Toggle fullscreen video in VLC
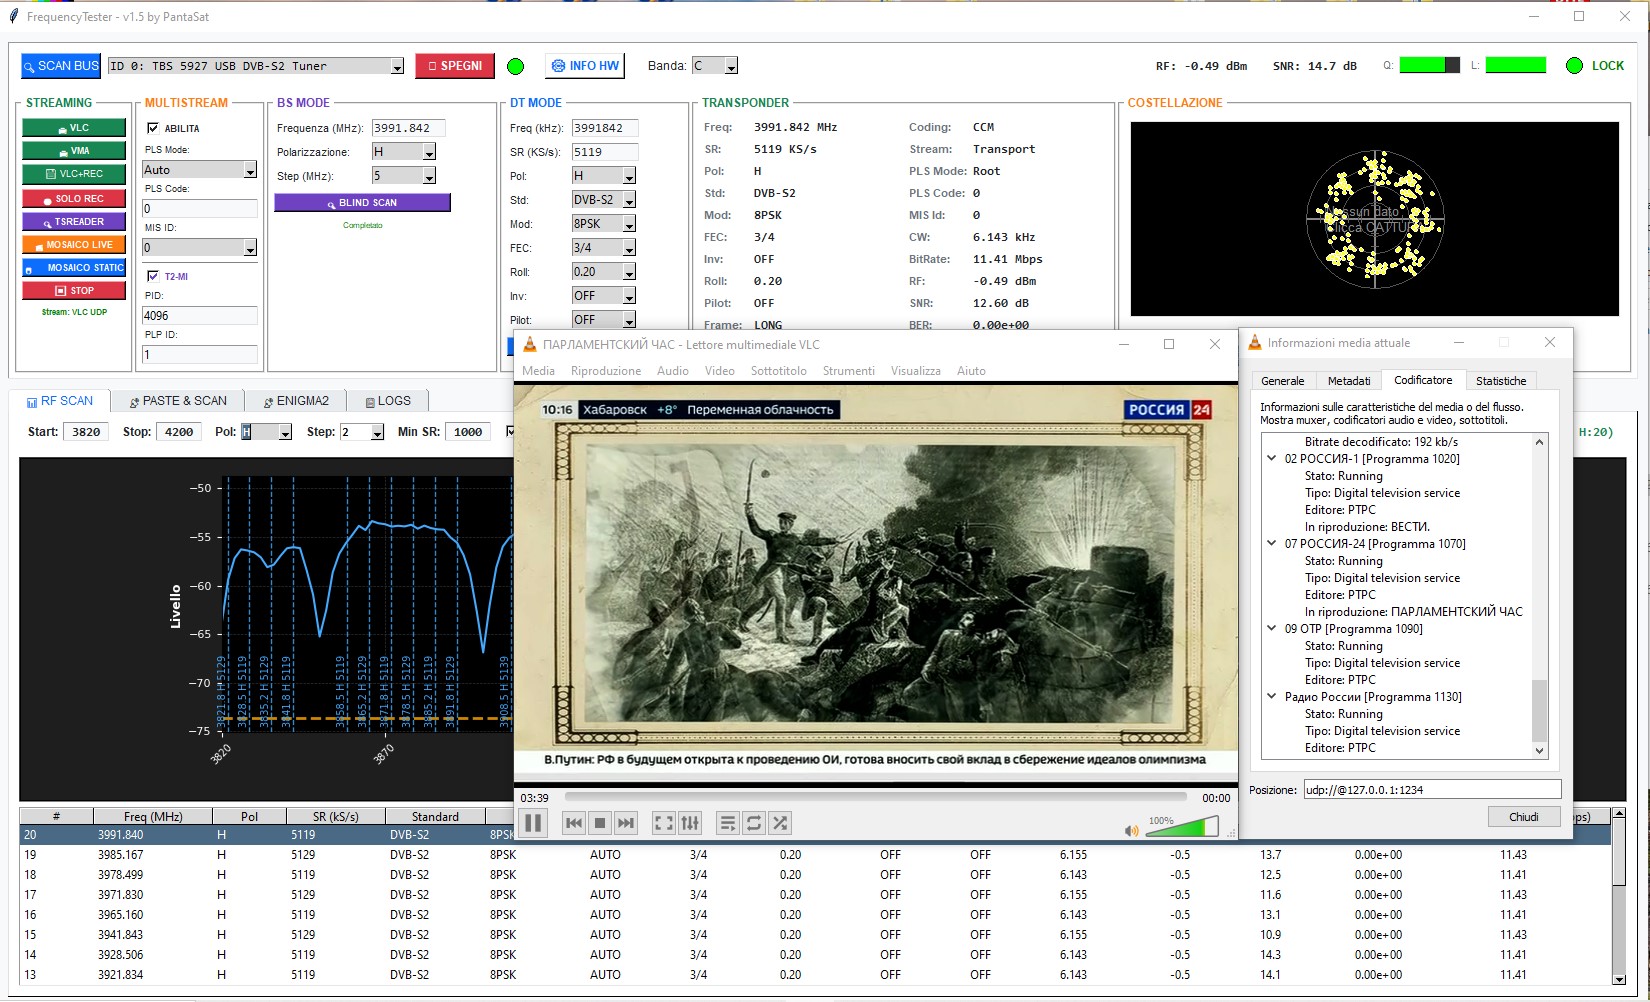 [664, 823]
